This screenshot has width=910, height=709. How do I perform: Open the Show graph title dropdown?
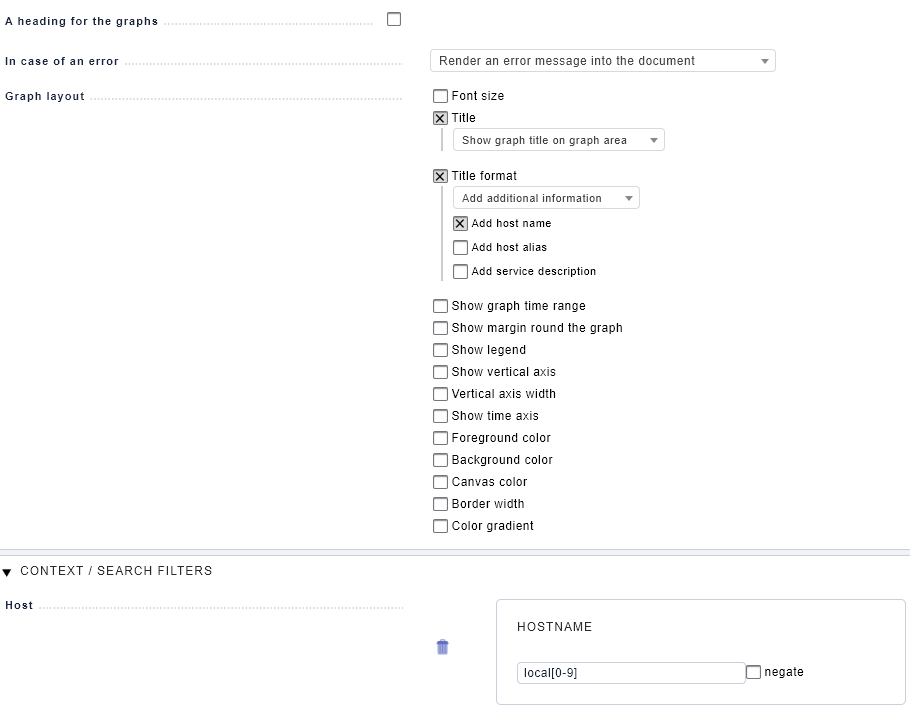(558, 141)
